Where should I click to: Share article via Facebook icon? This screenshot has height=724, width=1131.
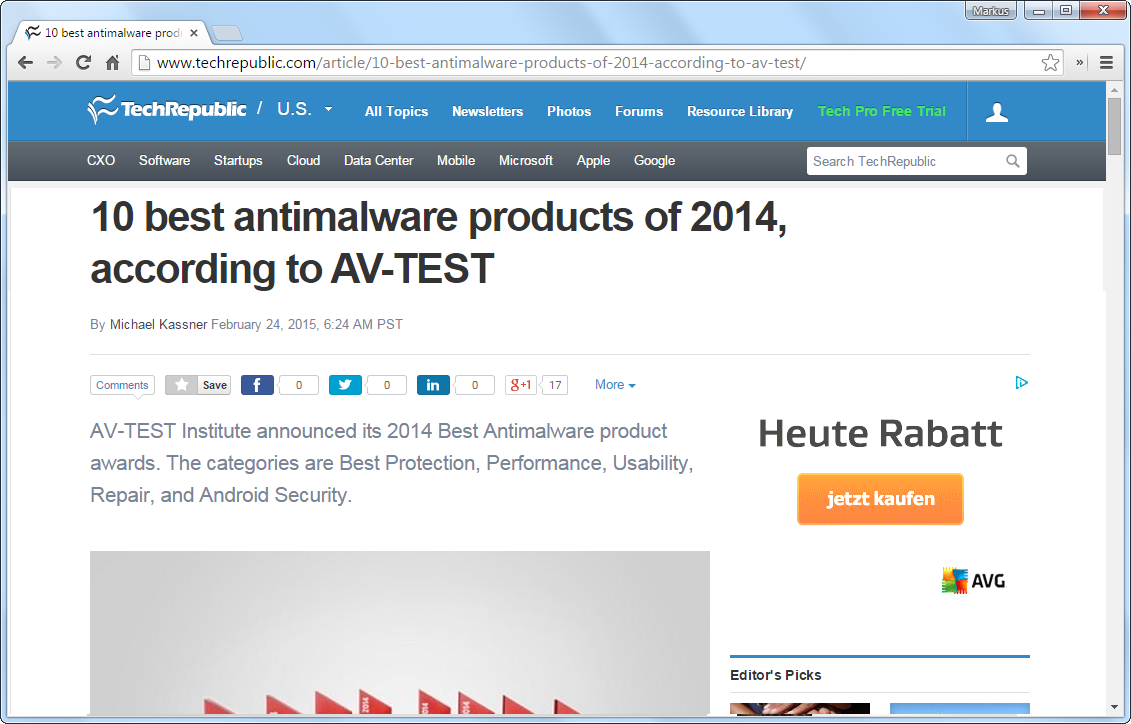(257, 385)
